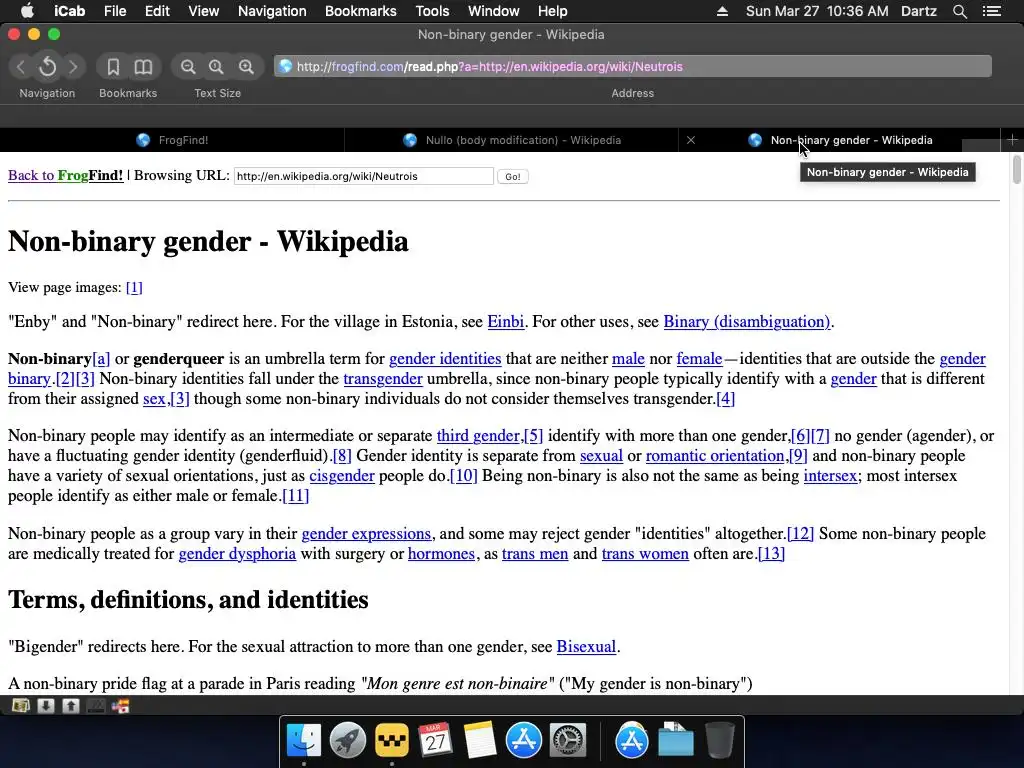Open iCab taxi icon in the Dock
Image resolution: width=1024 pixels, height=768 pixels.
click(391, 741)
